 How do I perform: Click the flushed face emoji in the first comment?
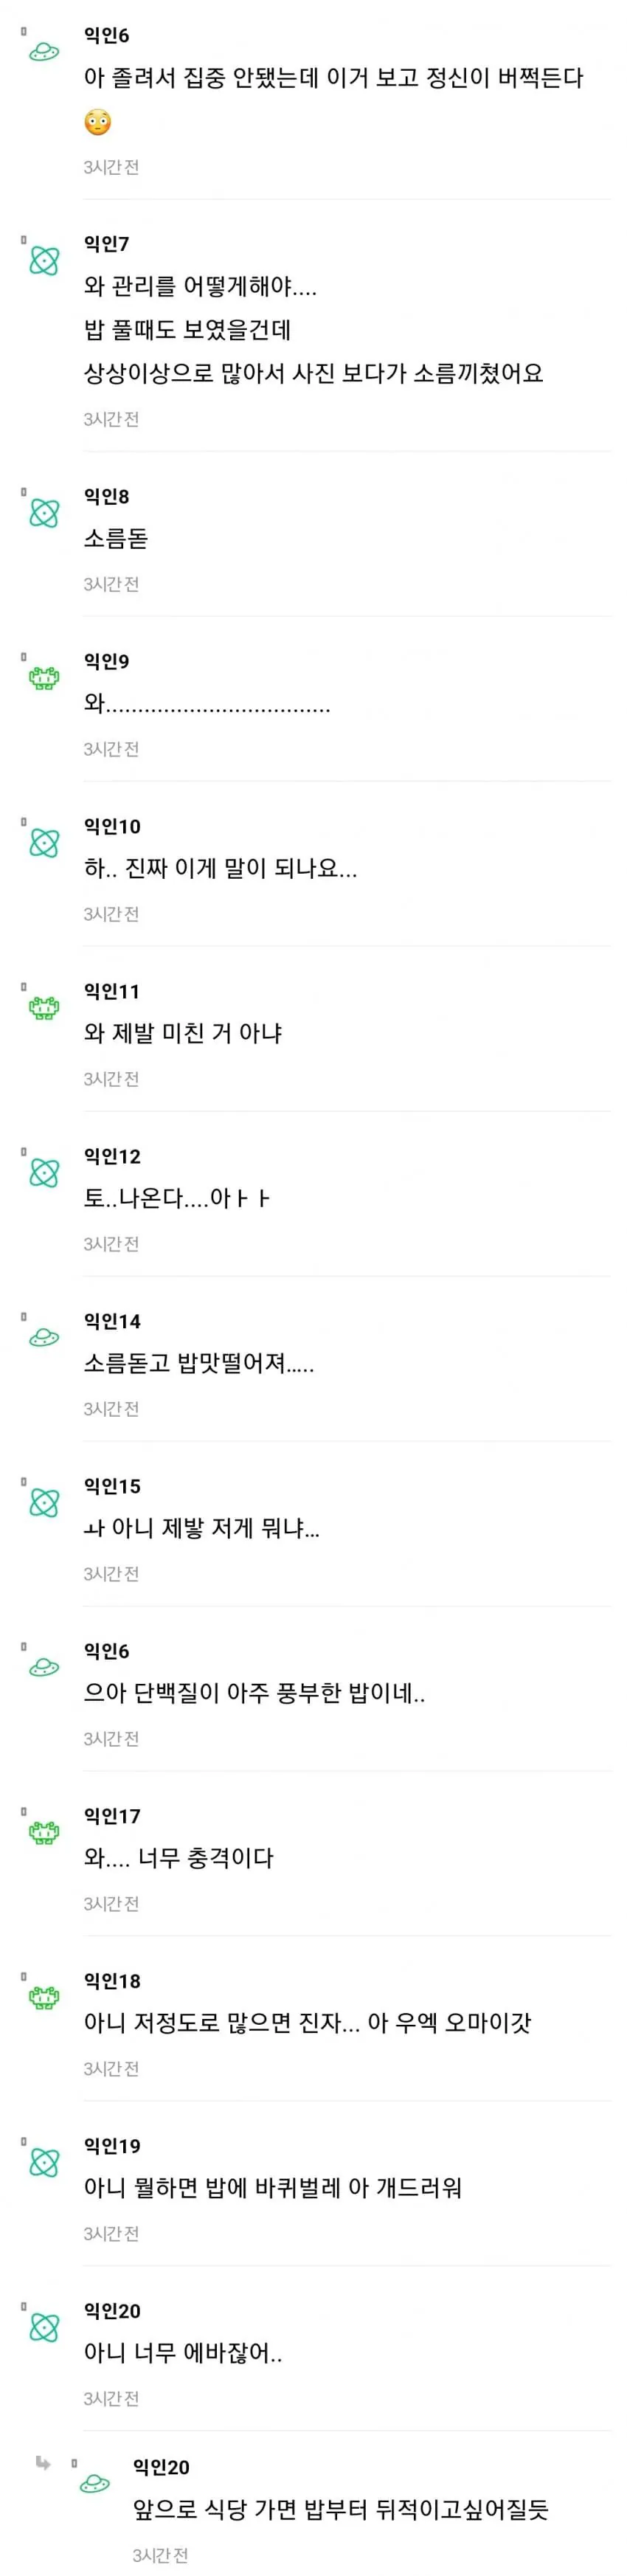[97, 123]
